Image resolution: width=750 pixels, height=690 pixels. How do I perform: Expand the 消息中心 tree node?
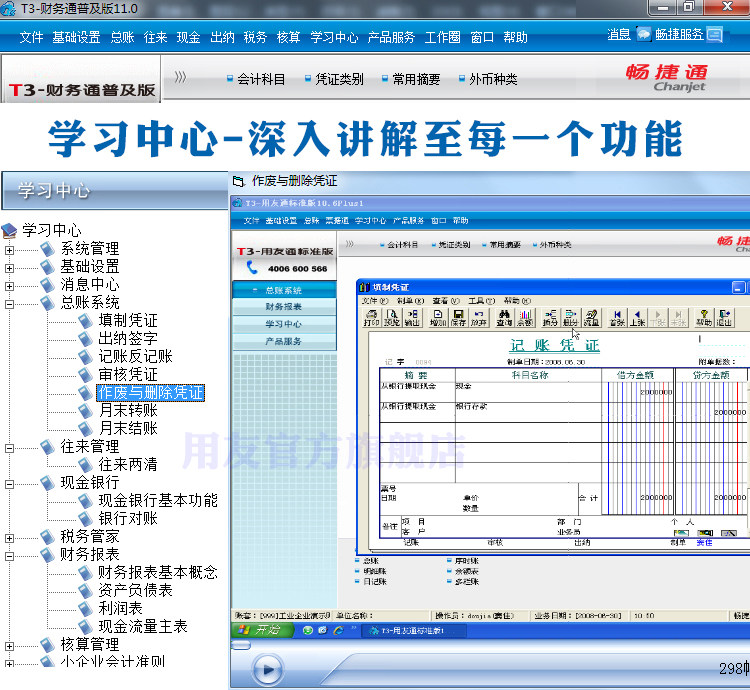[x=10, y=286]
